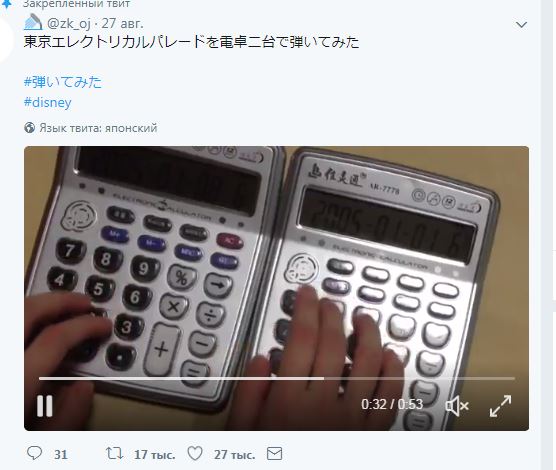Unmute the video sound

tap(457, 405)
